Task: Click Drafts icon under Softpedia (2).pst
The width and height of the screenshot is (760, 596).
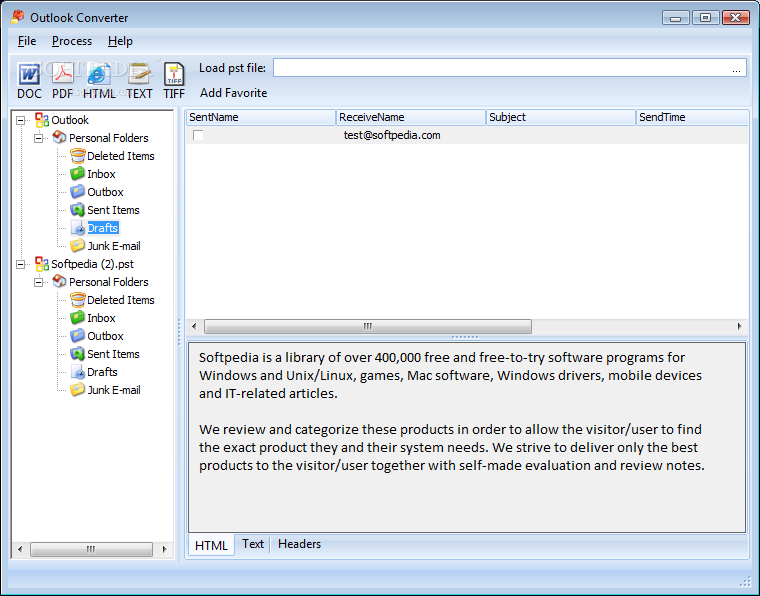Action: pyautogui.click(x=78, y=372)
